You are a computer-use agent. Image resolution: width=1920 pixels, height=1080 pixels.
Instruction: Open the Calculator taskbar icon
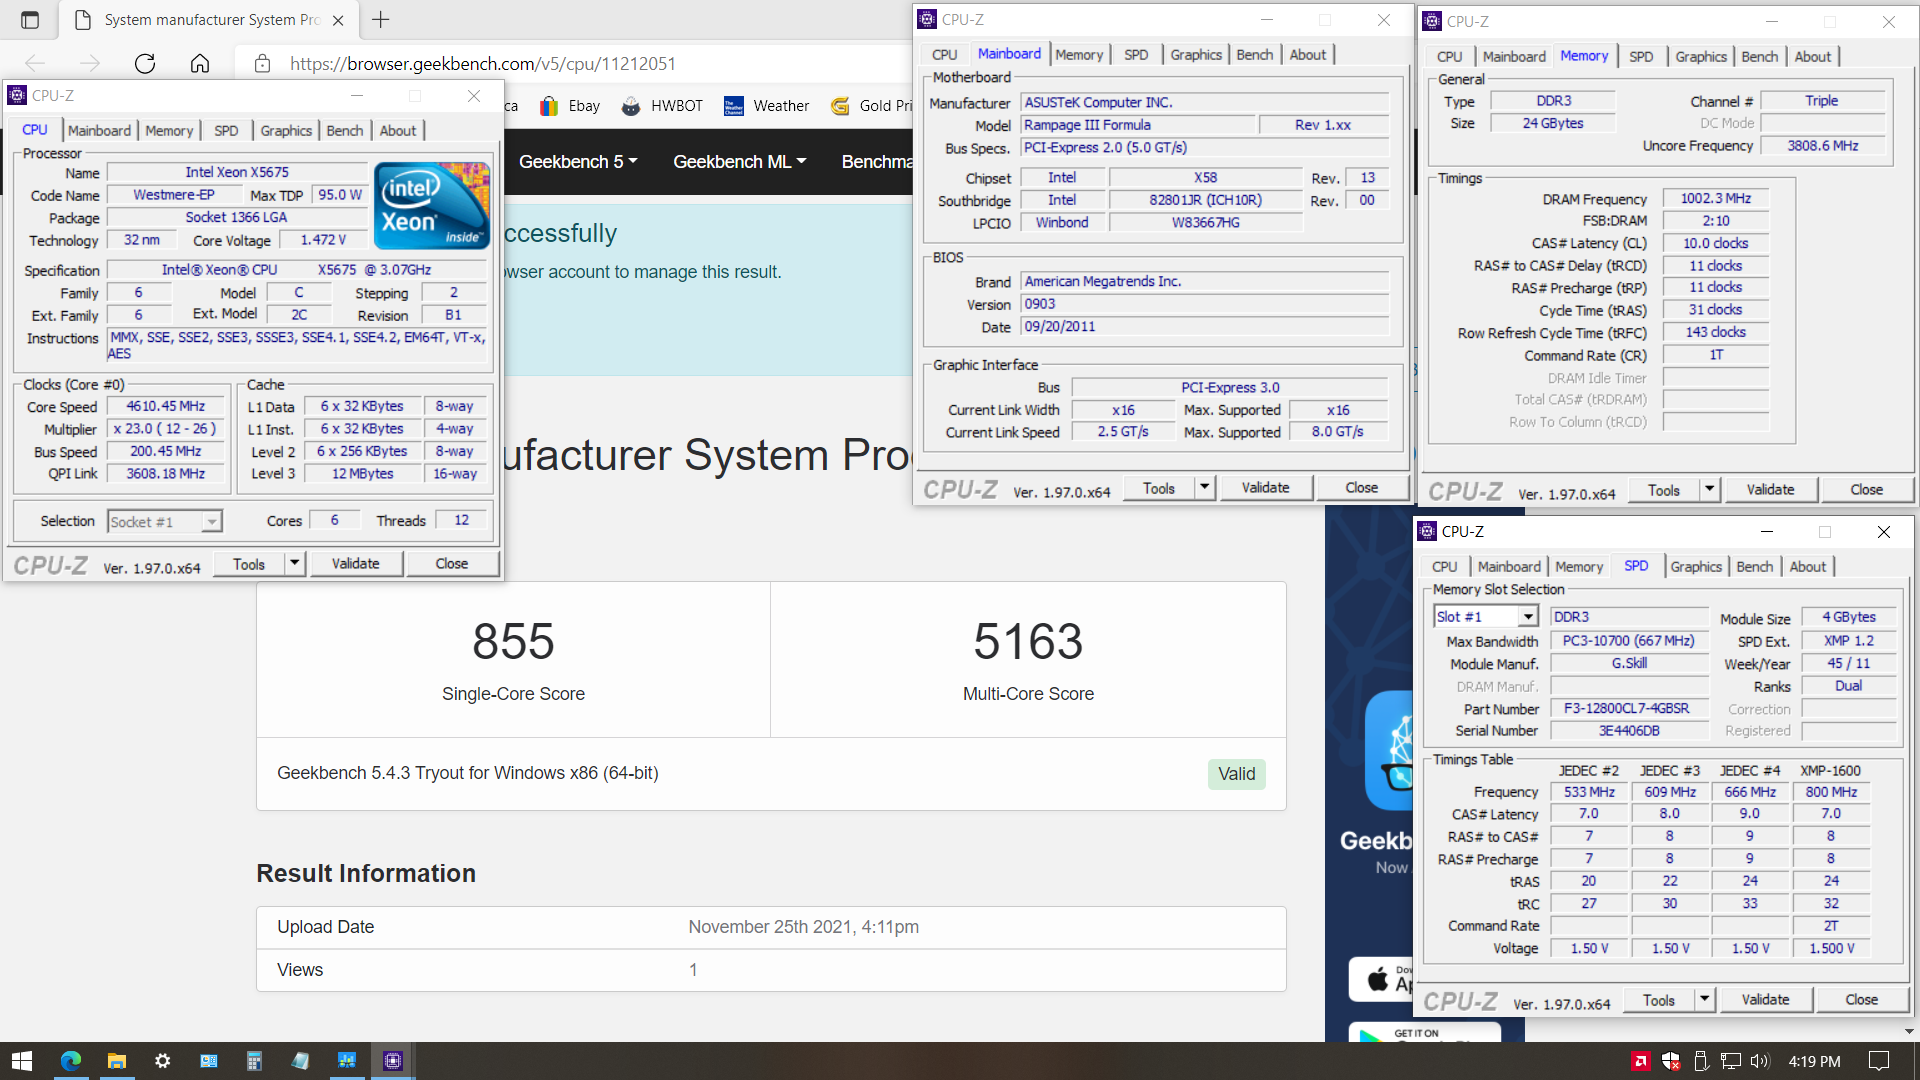pos(254,1061)
